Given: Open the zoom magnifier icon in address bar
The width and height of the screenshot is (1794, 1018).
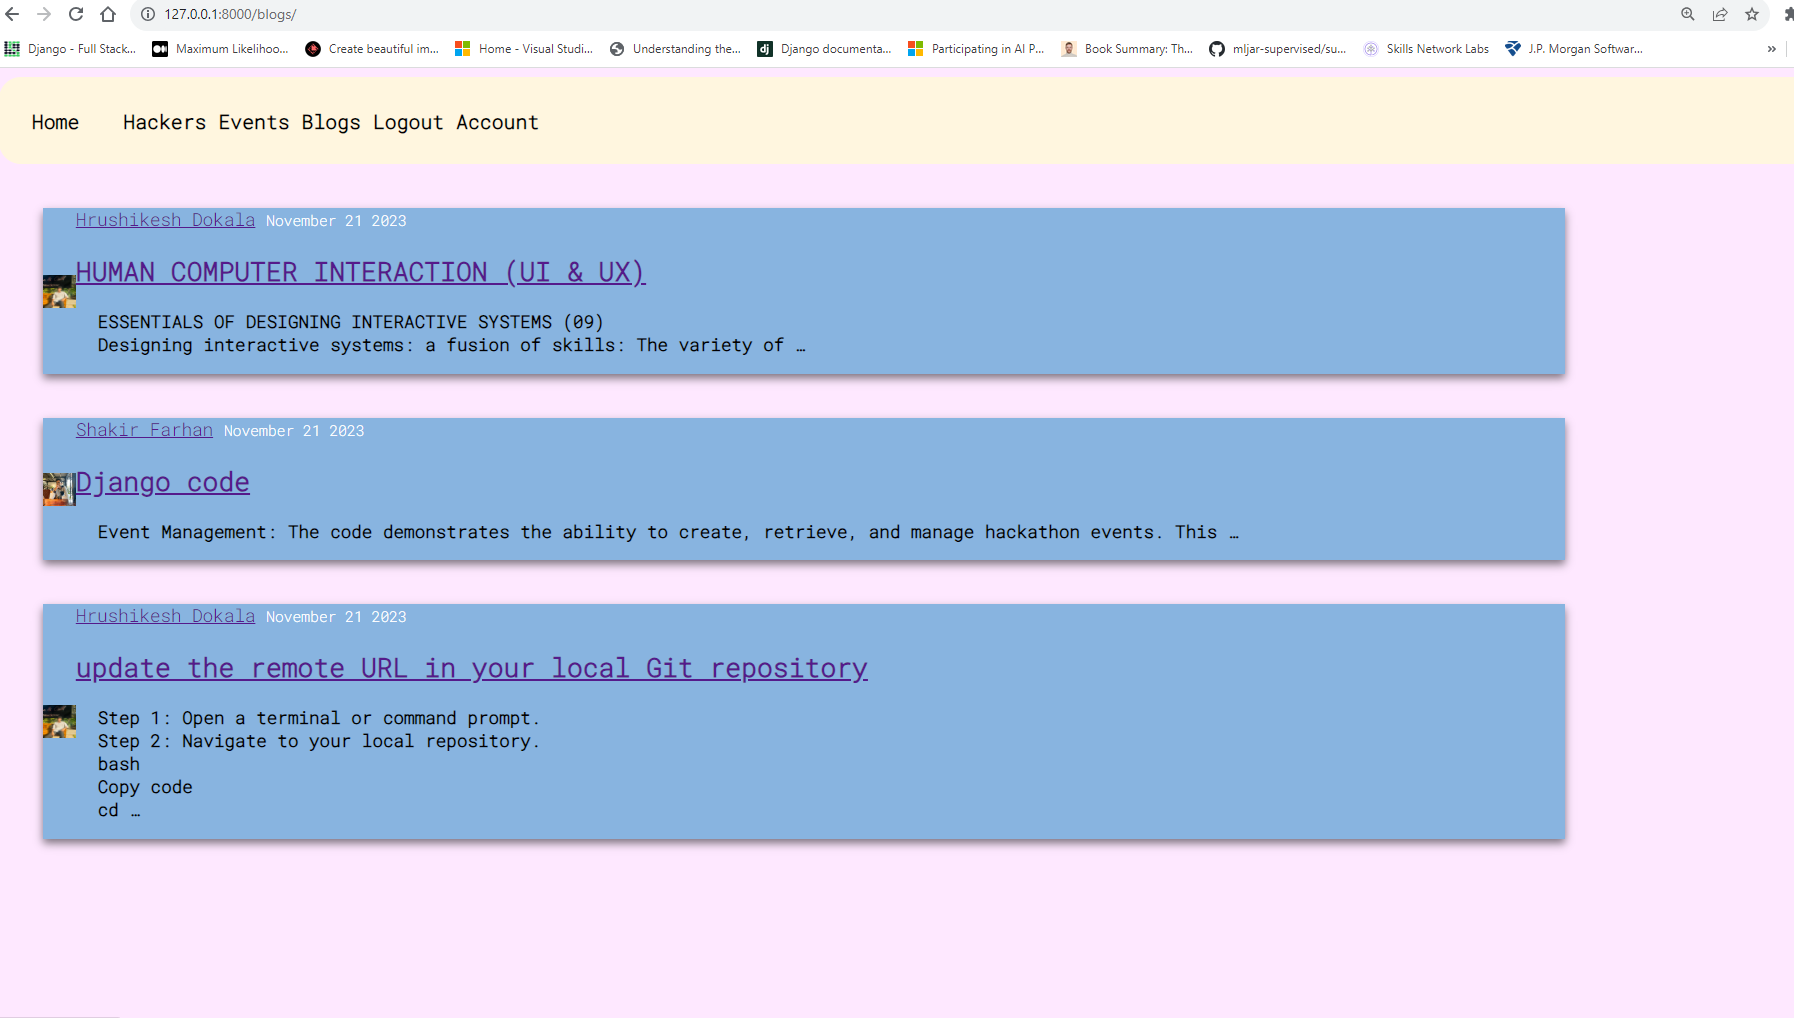Looking at the screenshot, I should coord(1688,14).
